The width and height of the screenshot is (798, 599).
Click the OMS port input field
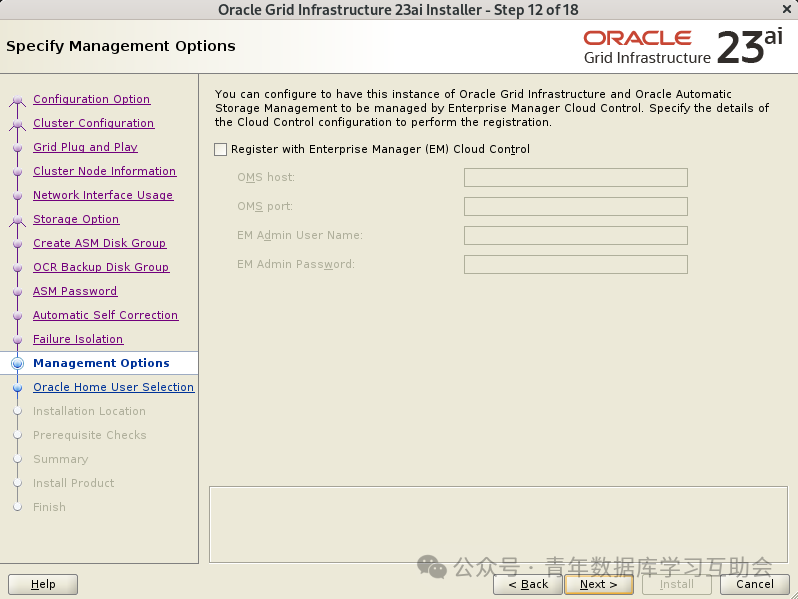point(576,207)
